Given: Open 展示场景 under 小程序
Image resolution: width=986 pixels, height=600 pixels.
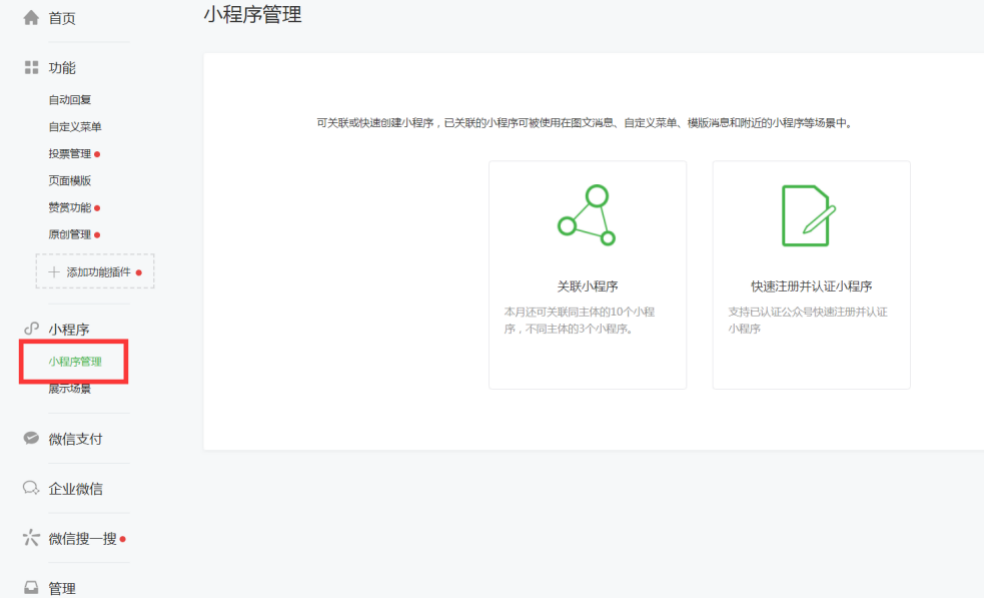Looking at the screenshot, I should (x=70, y=389).
